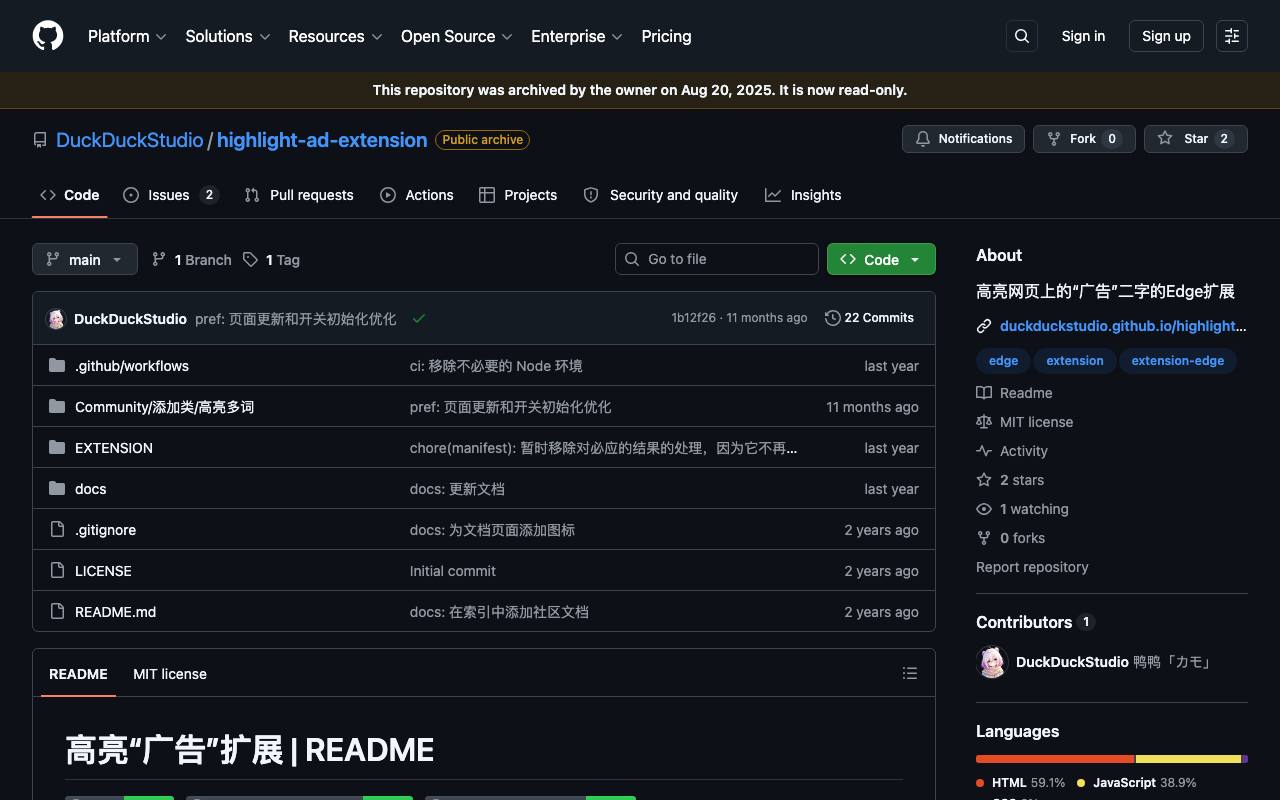This screenshot has height=800, width=1280.
Task: Switch to the Security and quality tab
Action: point(661,195)
